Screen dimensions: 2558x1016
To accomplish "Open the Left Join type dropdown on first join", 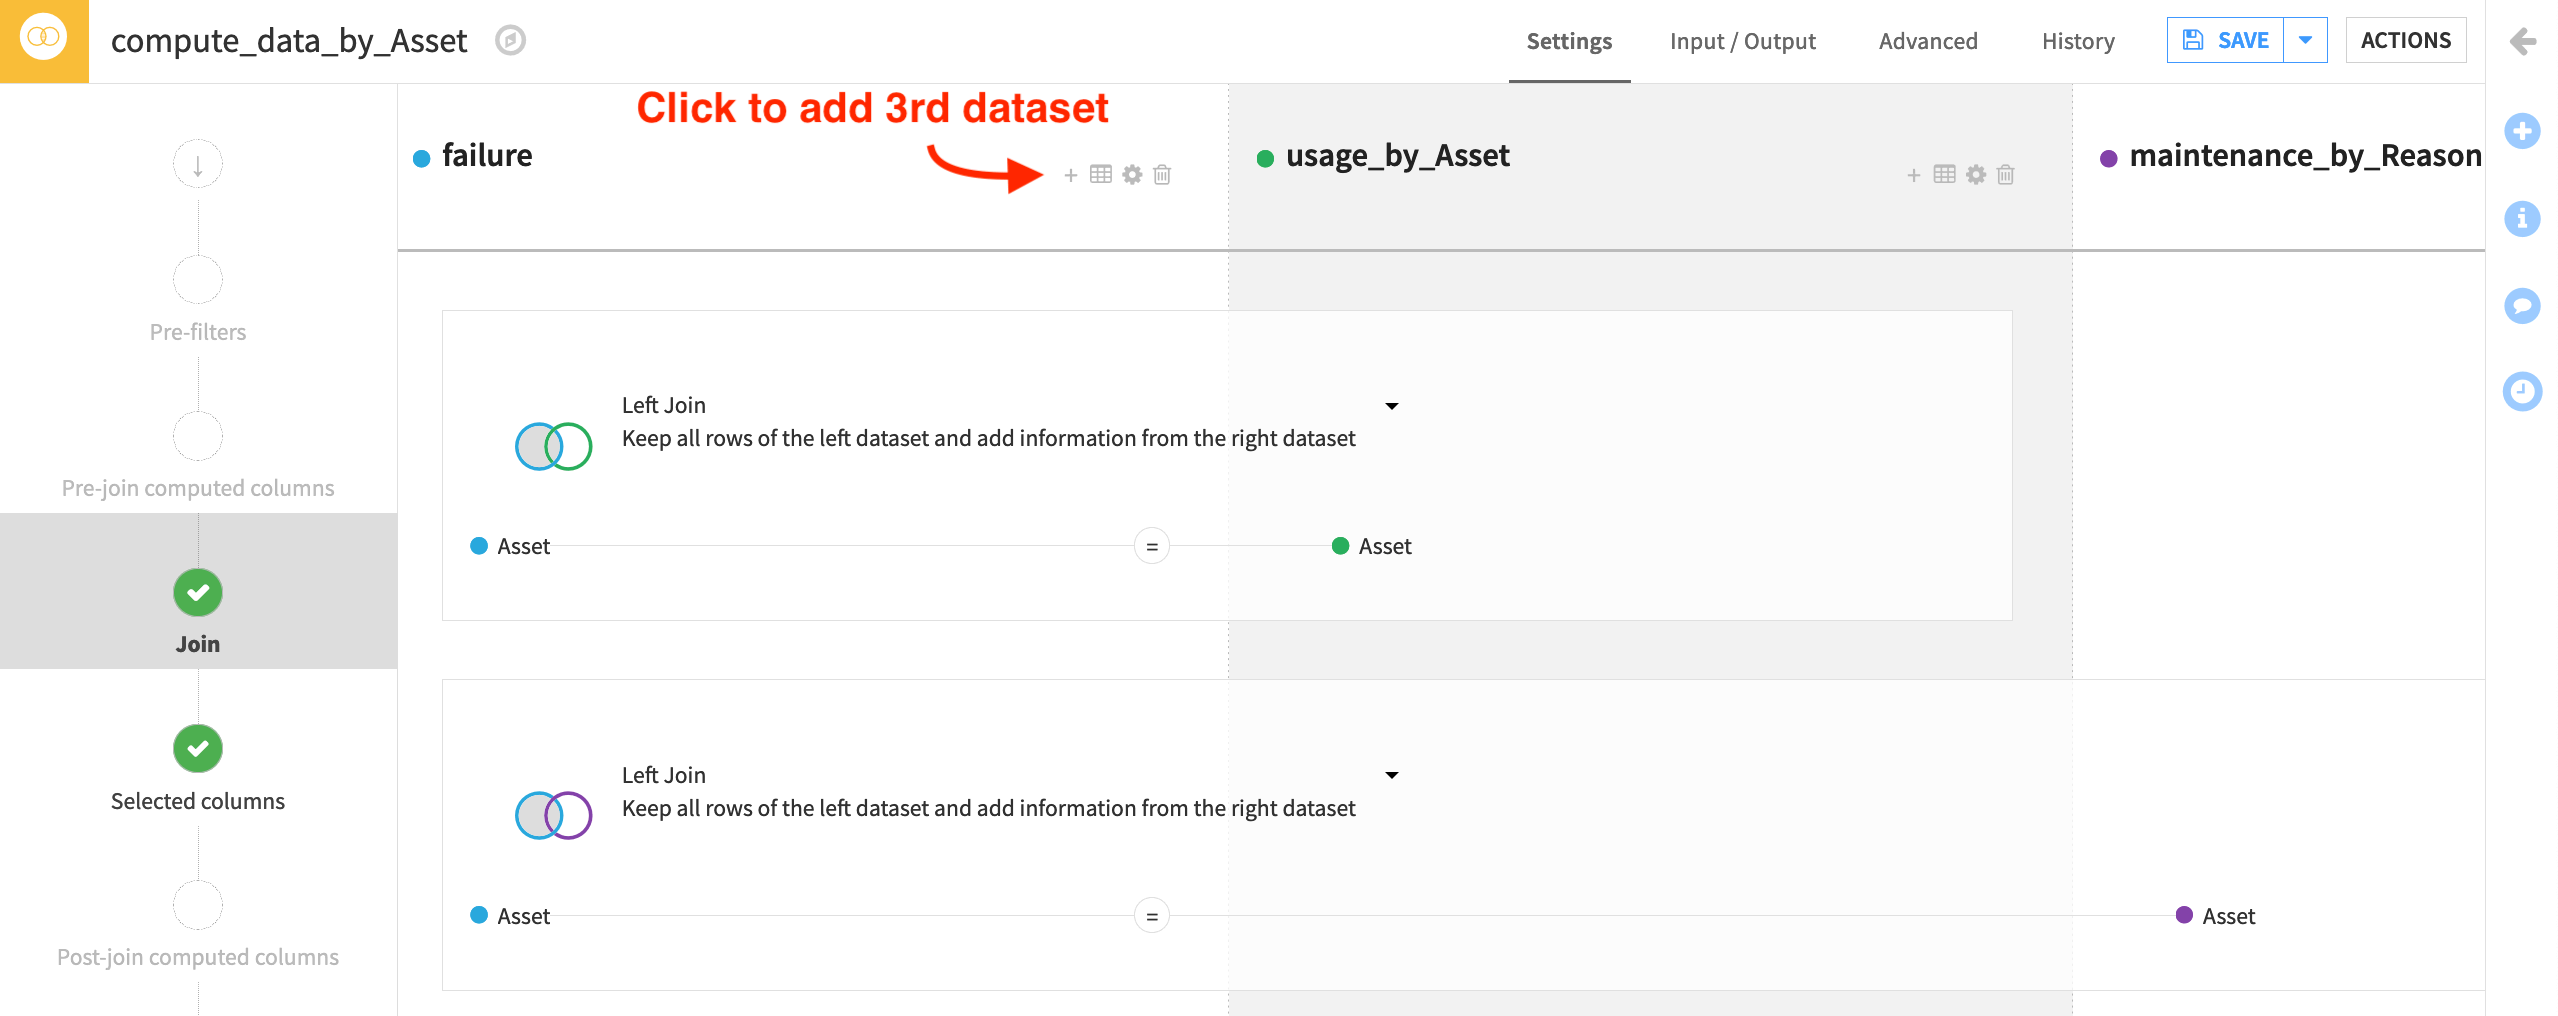I will pos(1391,405).
